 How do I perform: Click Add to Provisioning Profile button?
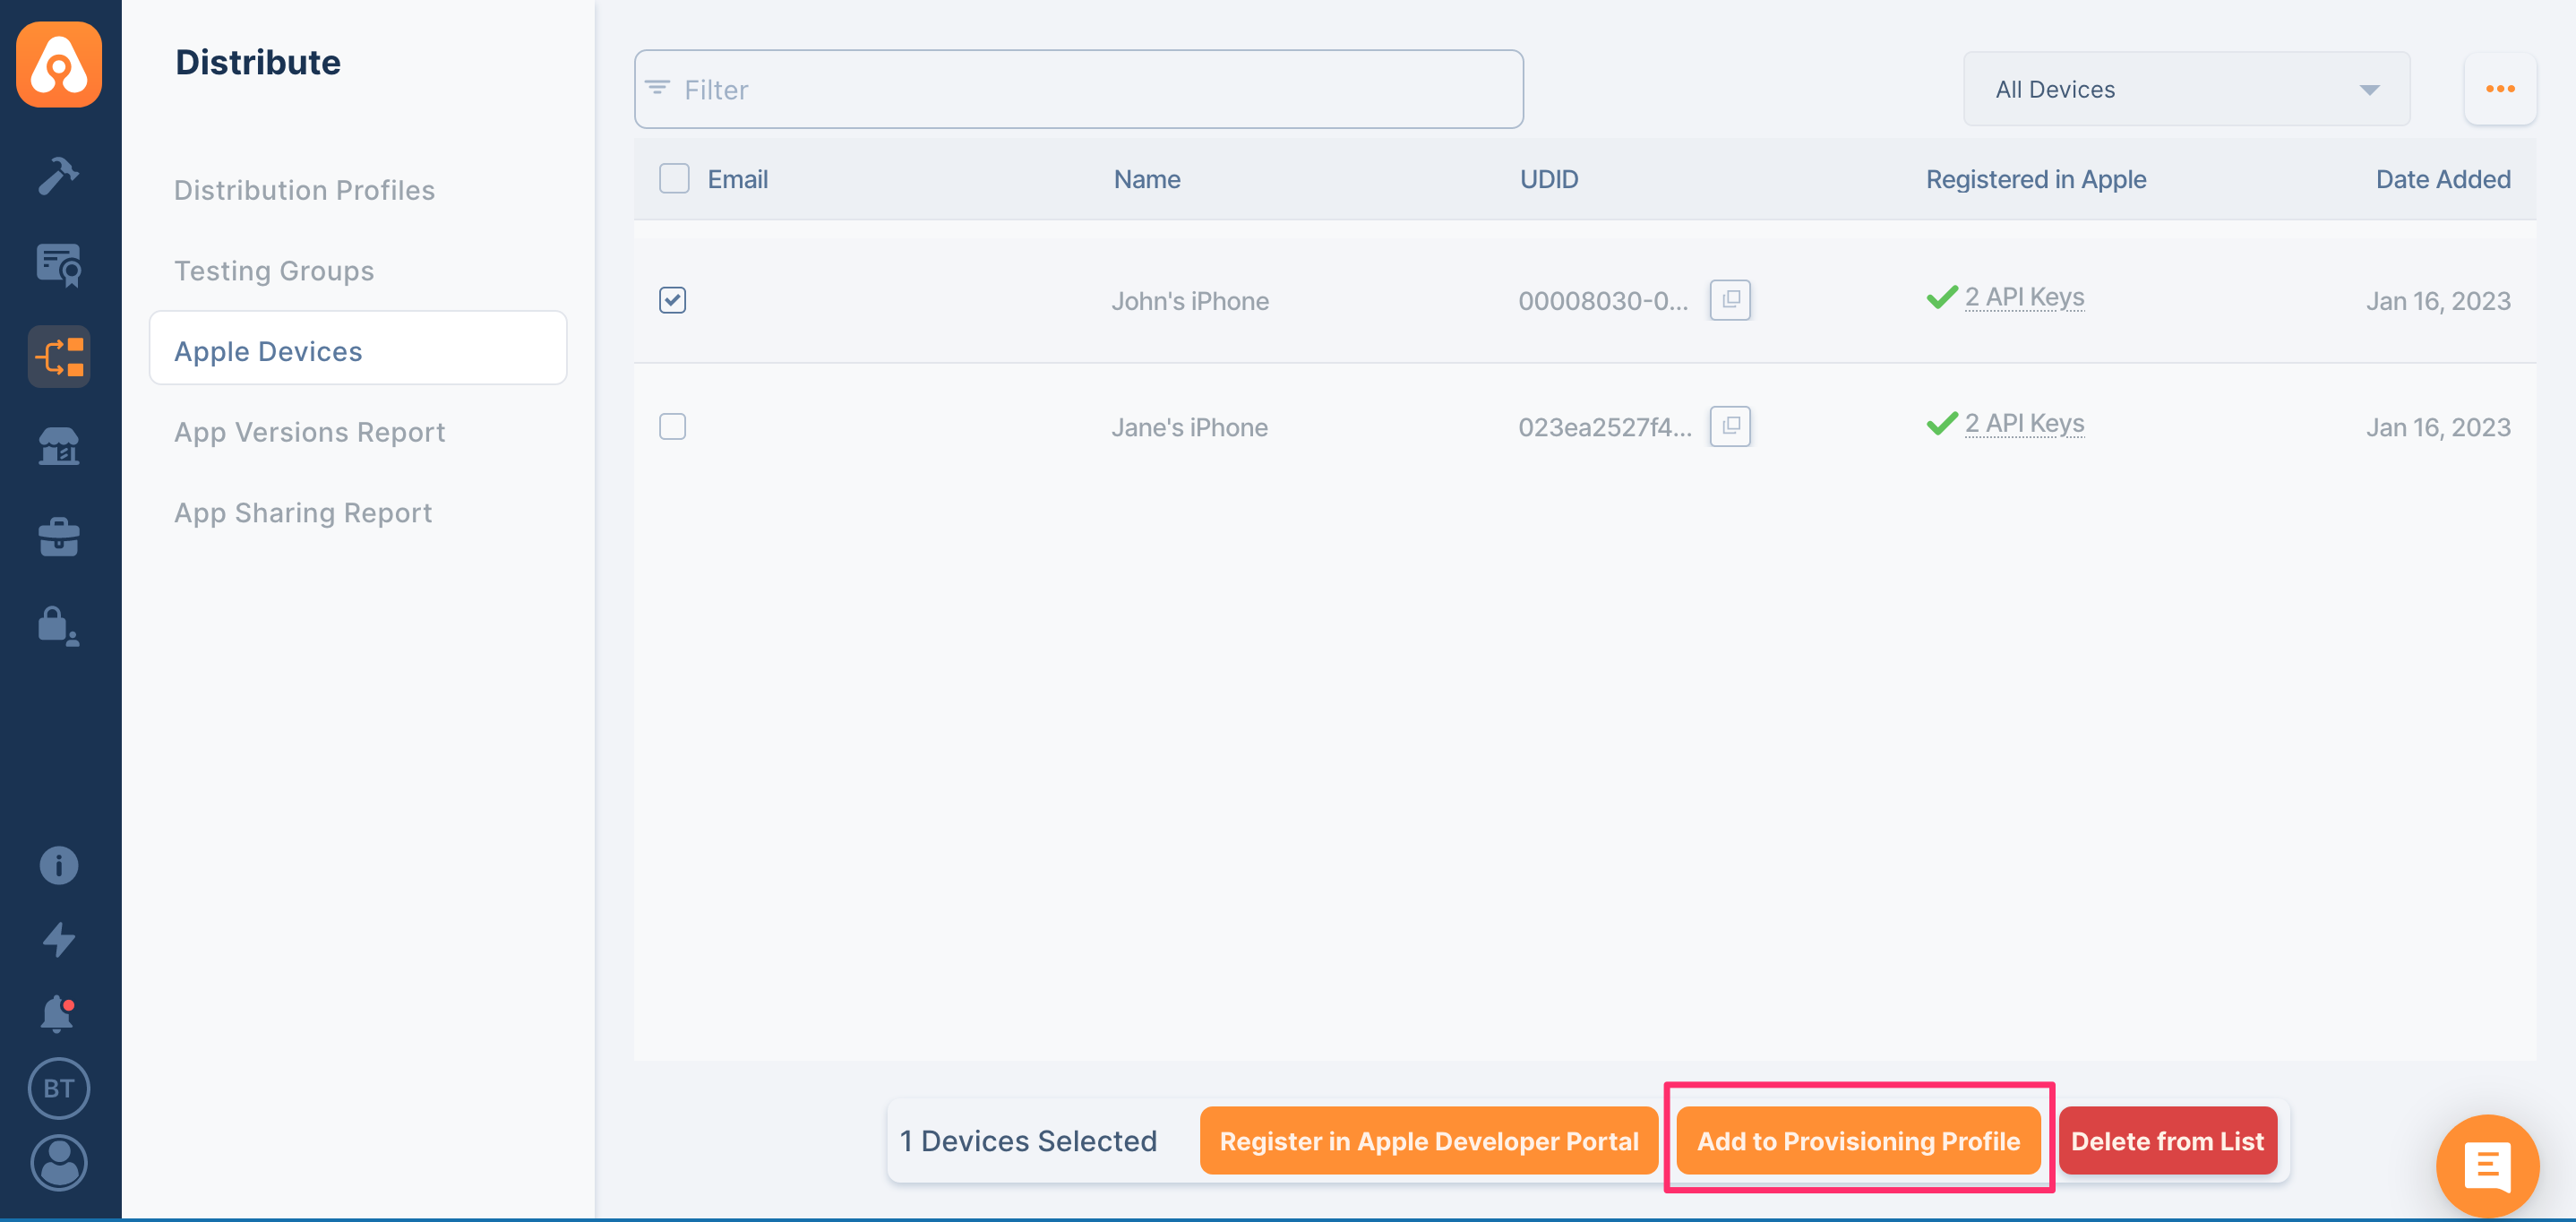pos(1858,1141)
